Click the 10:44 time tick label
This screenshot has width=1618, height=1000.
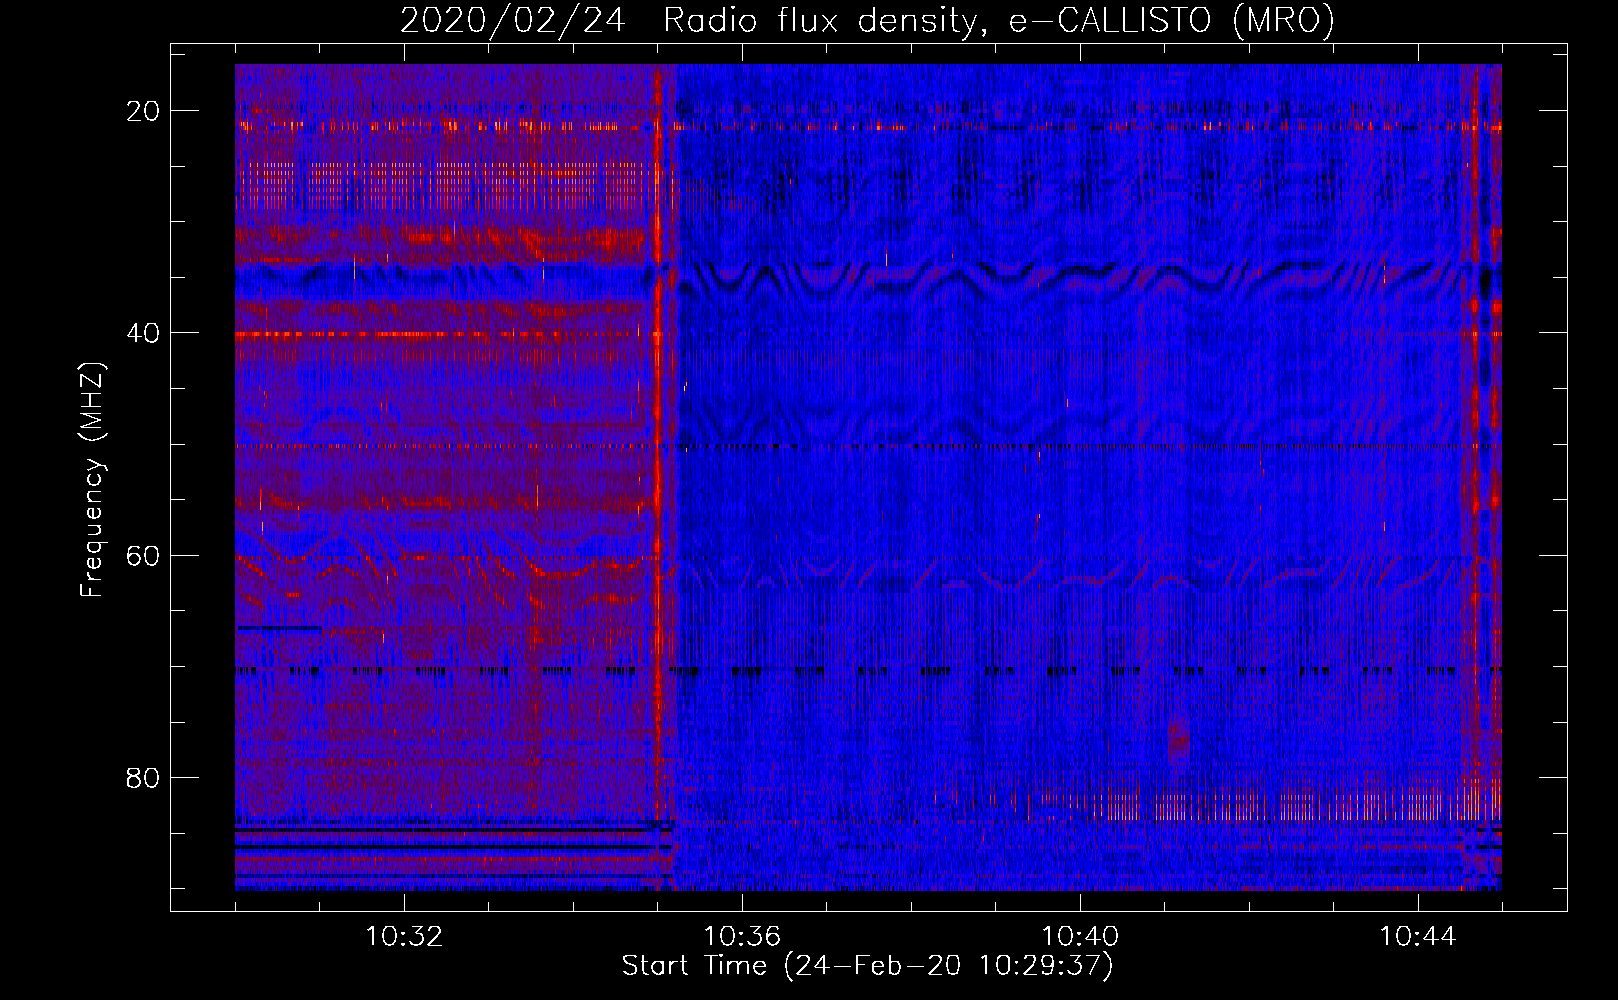pyautogui.click(x=1418, y=937)
